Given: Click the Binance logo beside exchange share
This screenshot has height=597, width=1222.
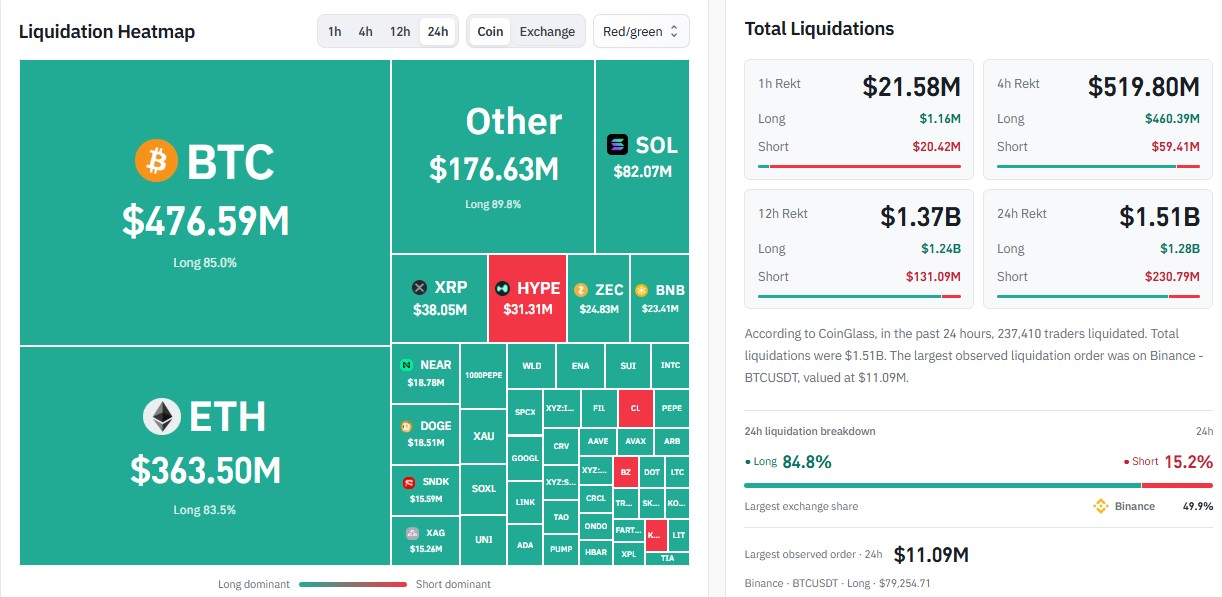Looking at the screenshot, I should 1101,506.
